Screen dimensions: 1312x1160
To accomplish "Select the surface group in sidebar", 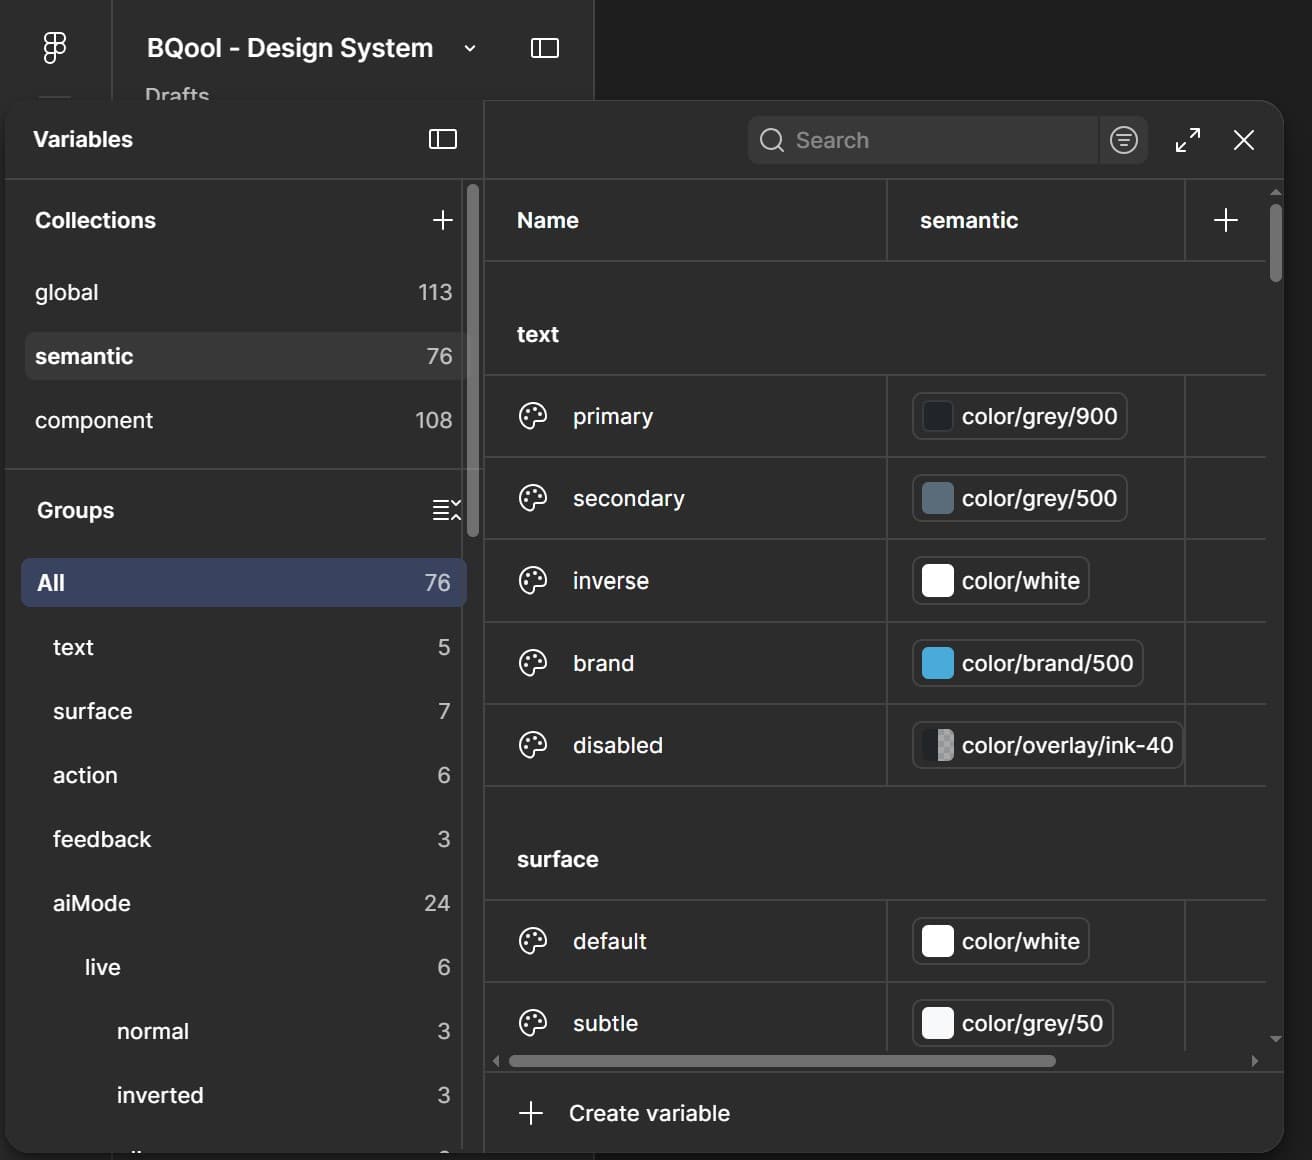I will (x=244, y=711).
